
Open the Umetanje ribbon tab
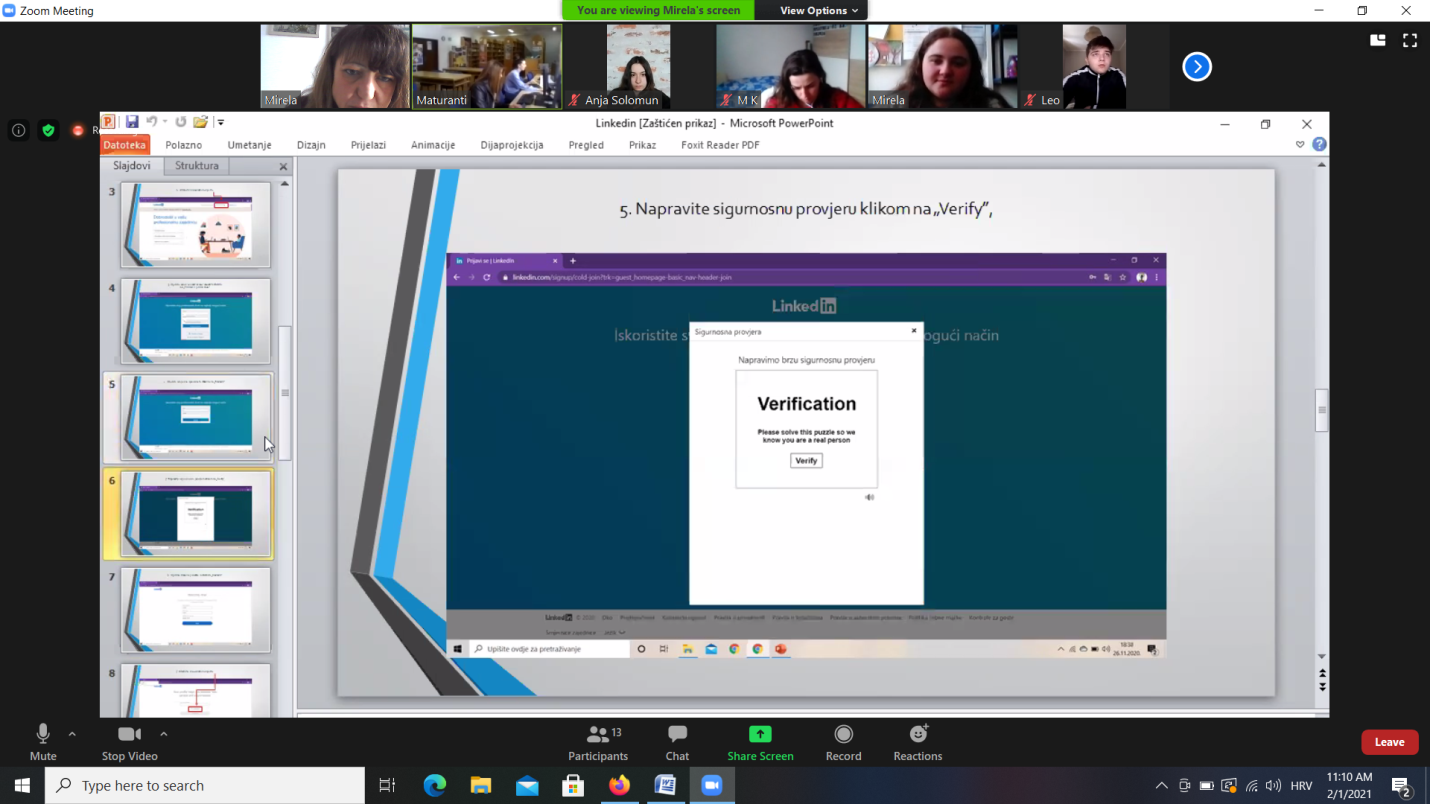click(x=249, y=145)
